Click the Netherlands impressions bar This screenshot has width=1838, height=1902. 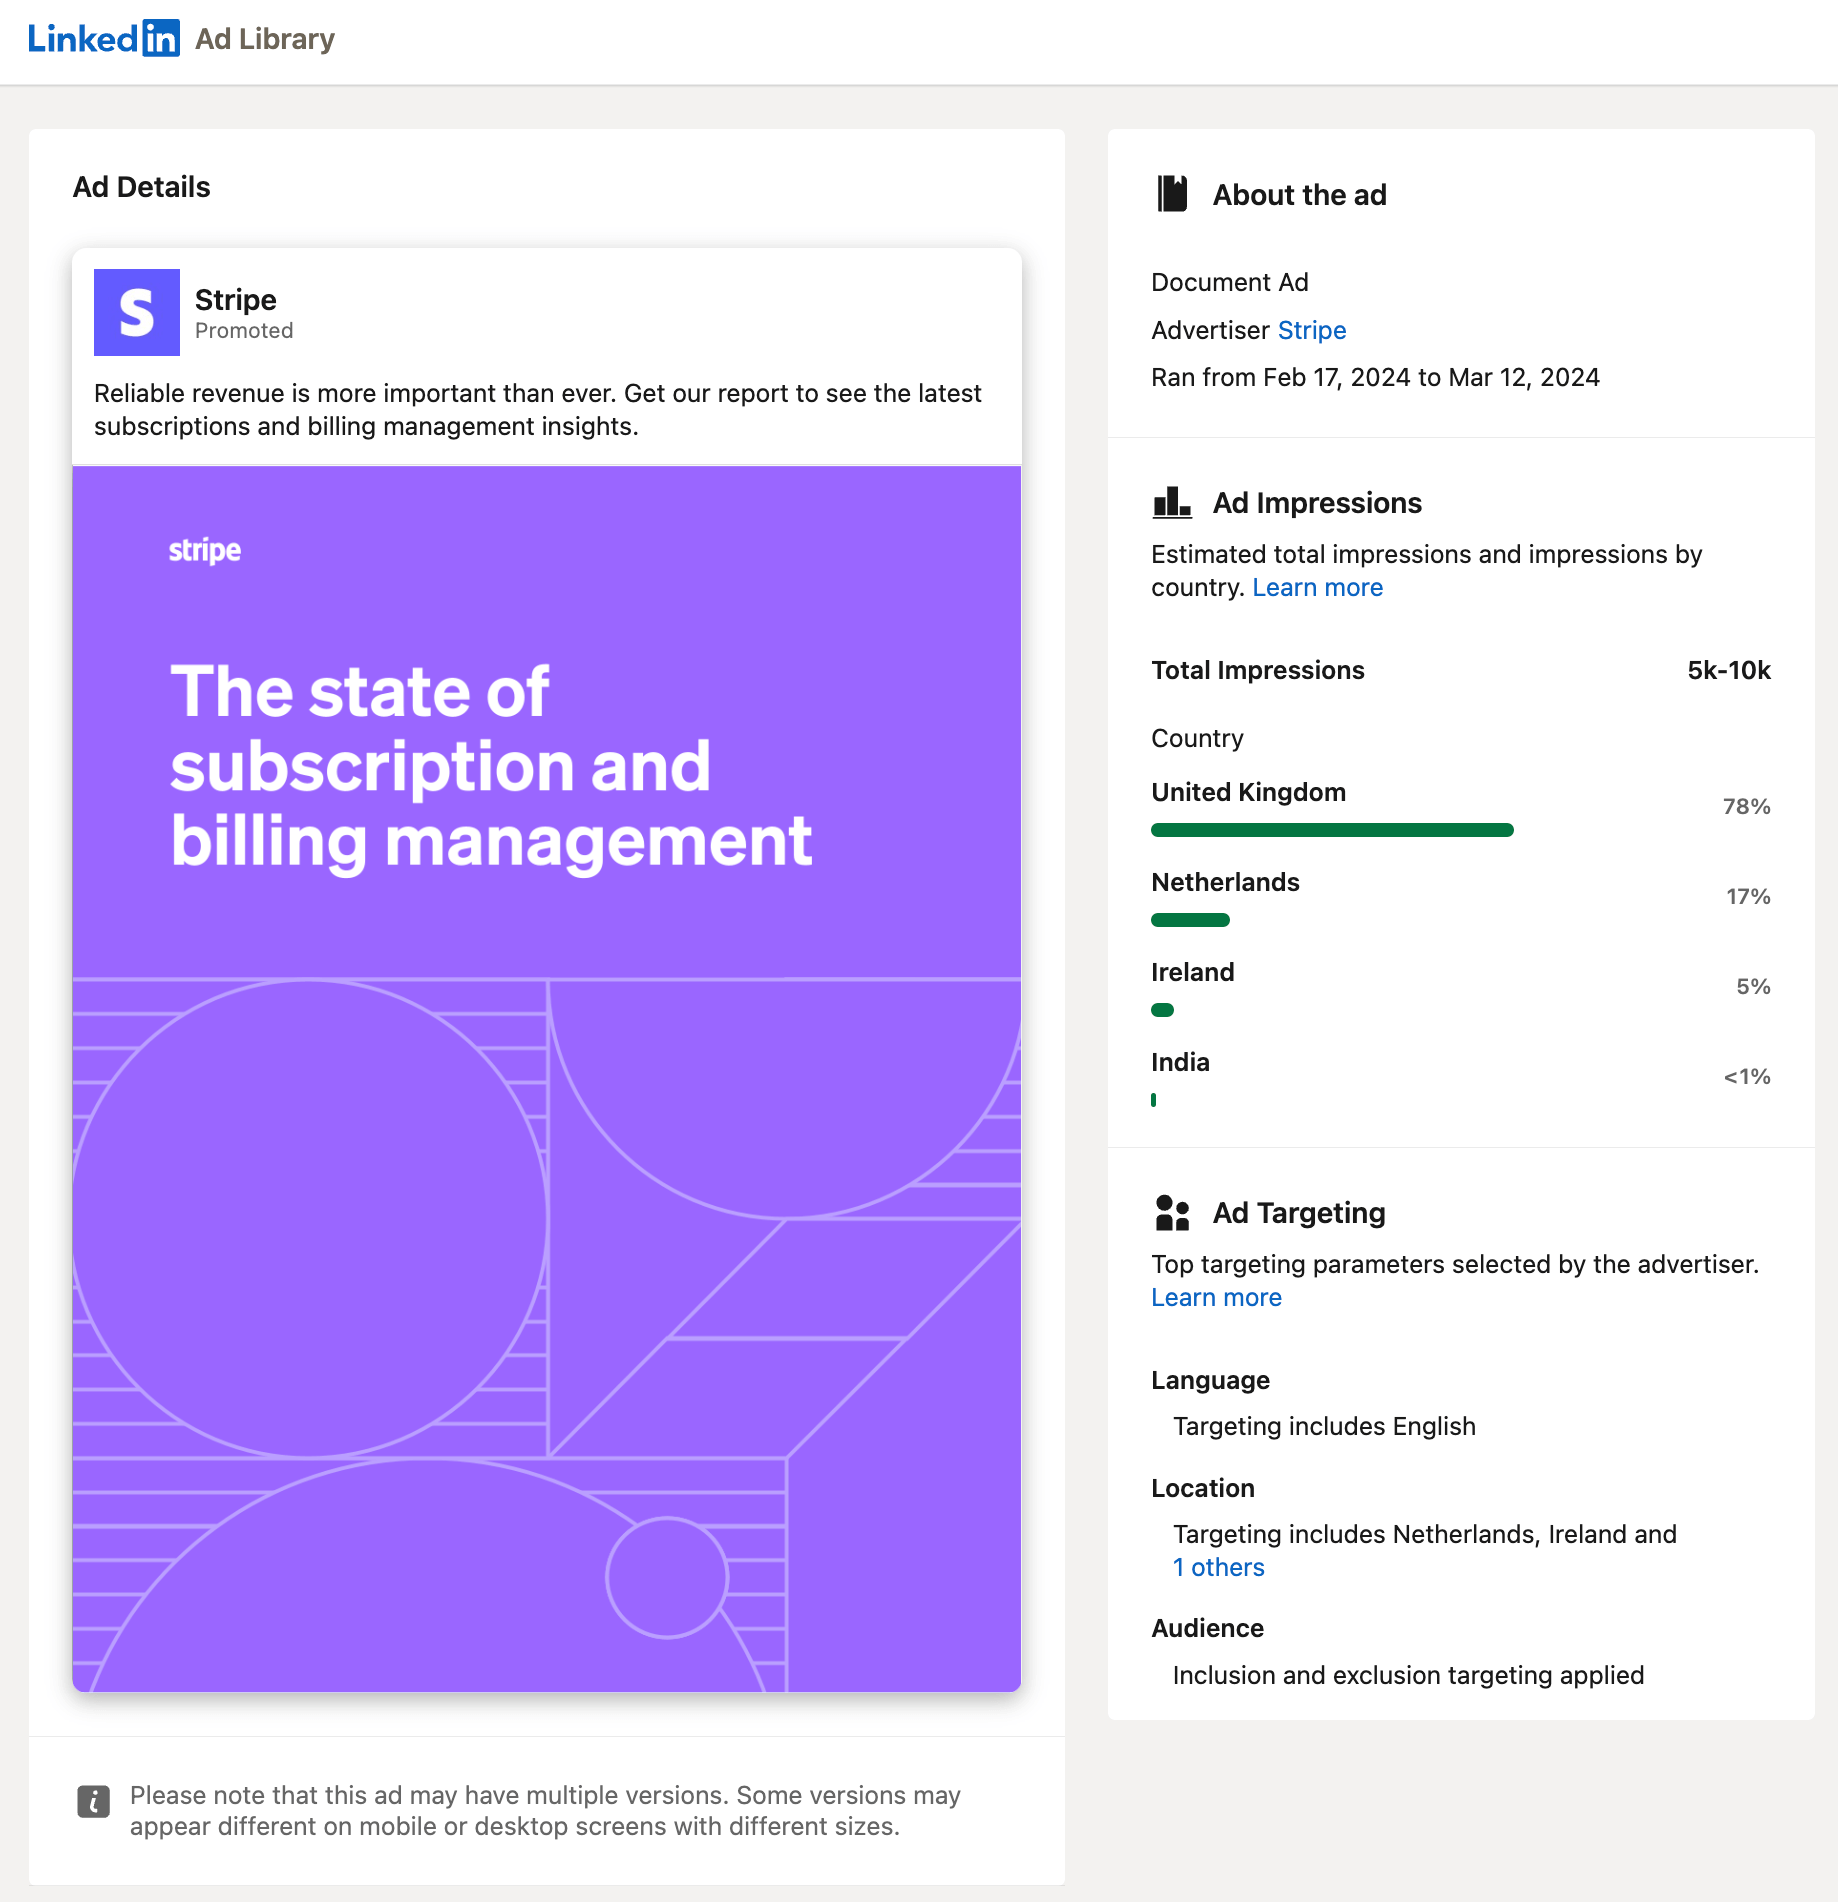pyautogui.click(x=1189, y=919)
